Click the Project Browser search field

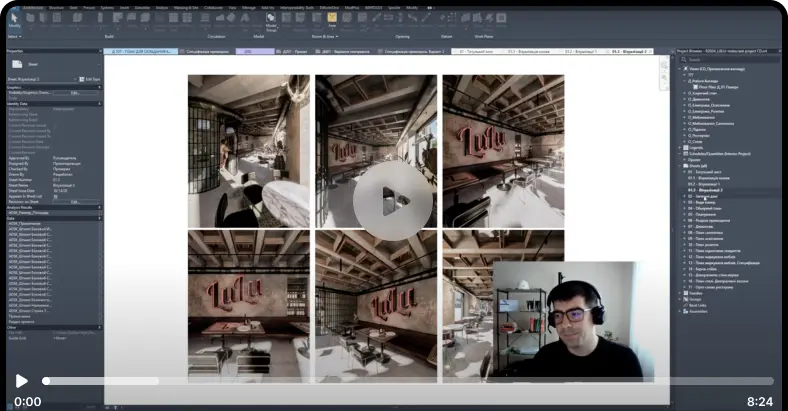(x=729, y=59)
